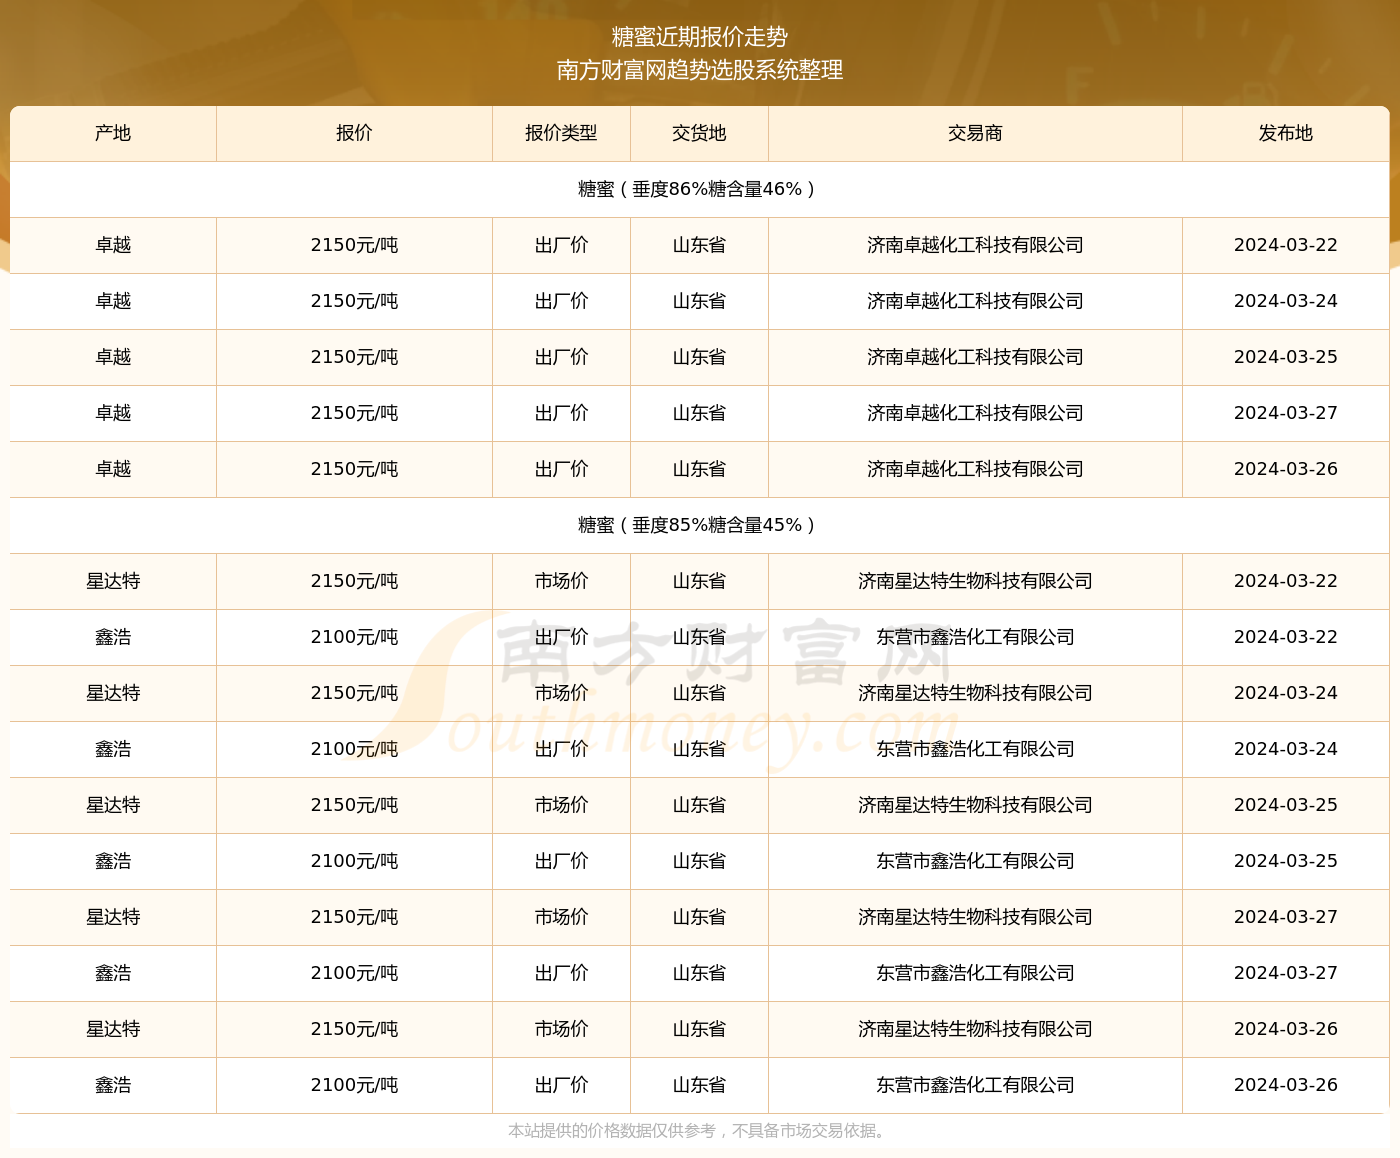Click the title 糖蜜近期报价走势
Viewport: 1400px width, 1158px height.
coord(700,37)
